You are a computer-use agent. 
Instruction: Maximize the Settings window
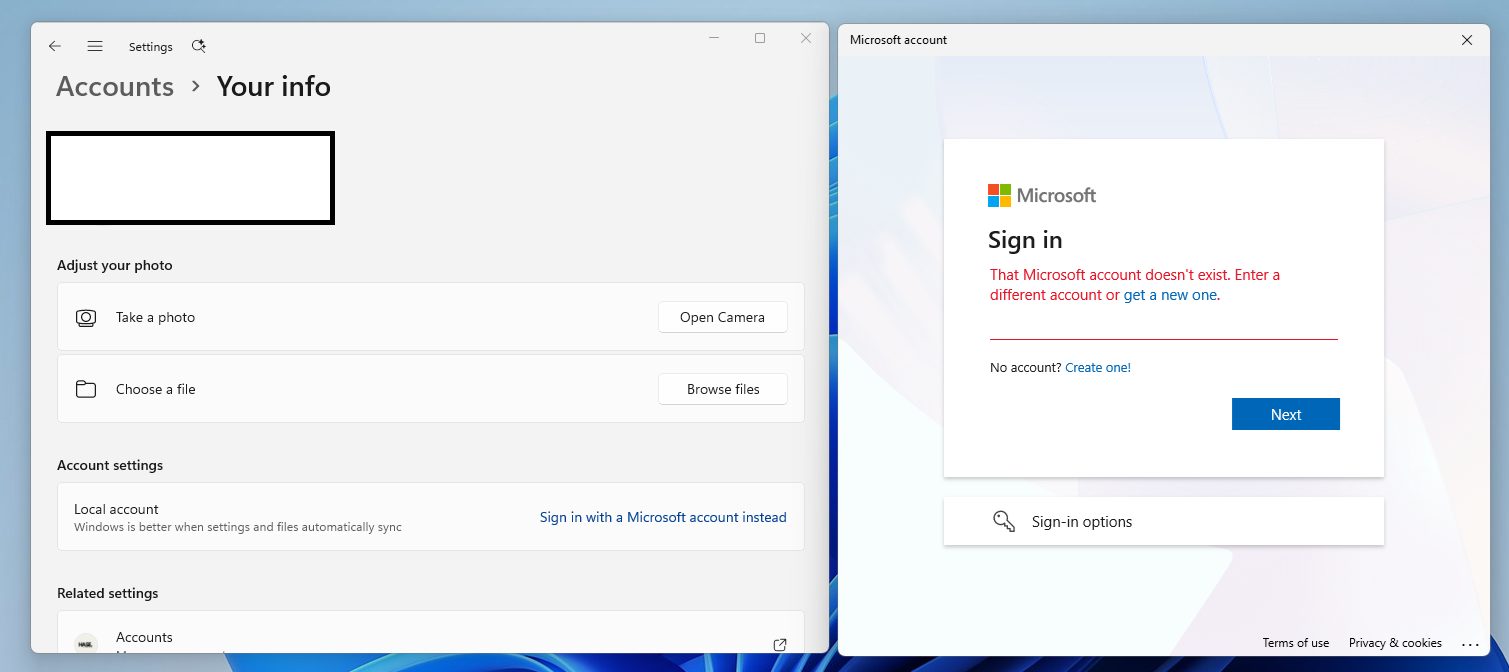[x=760, y=38]
